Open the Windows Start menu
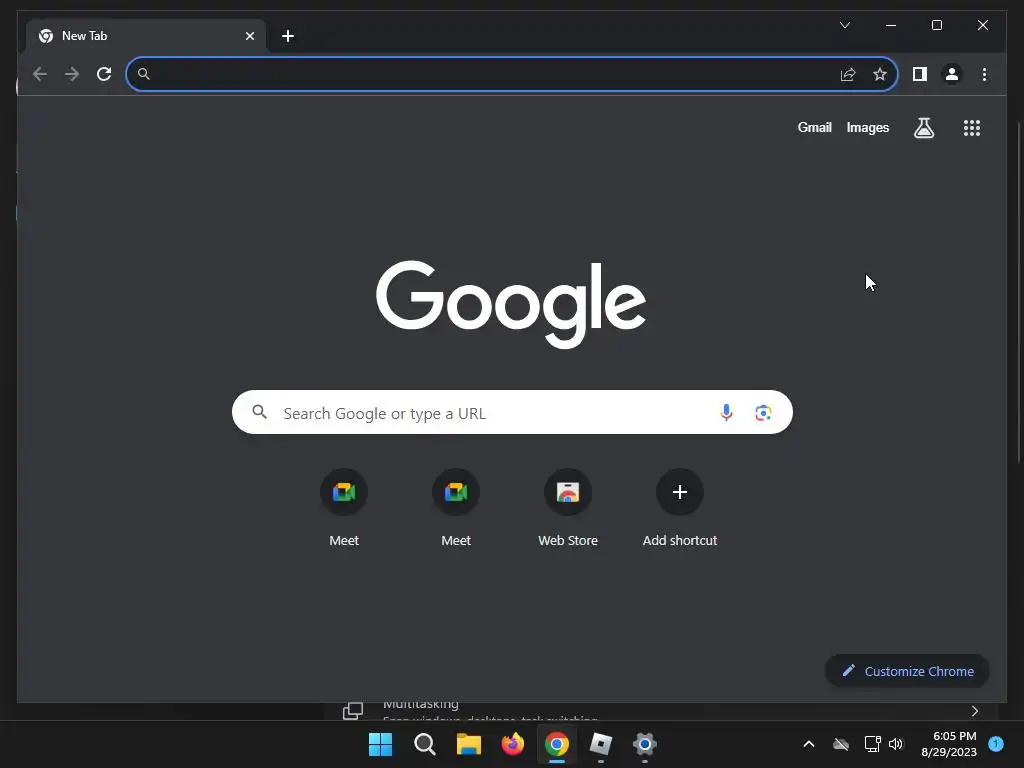 [380, 744]
